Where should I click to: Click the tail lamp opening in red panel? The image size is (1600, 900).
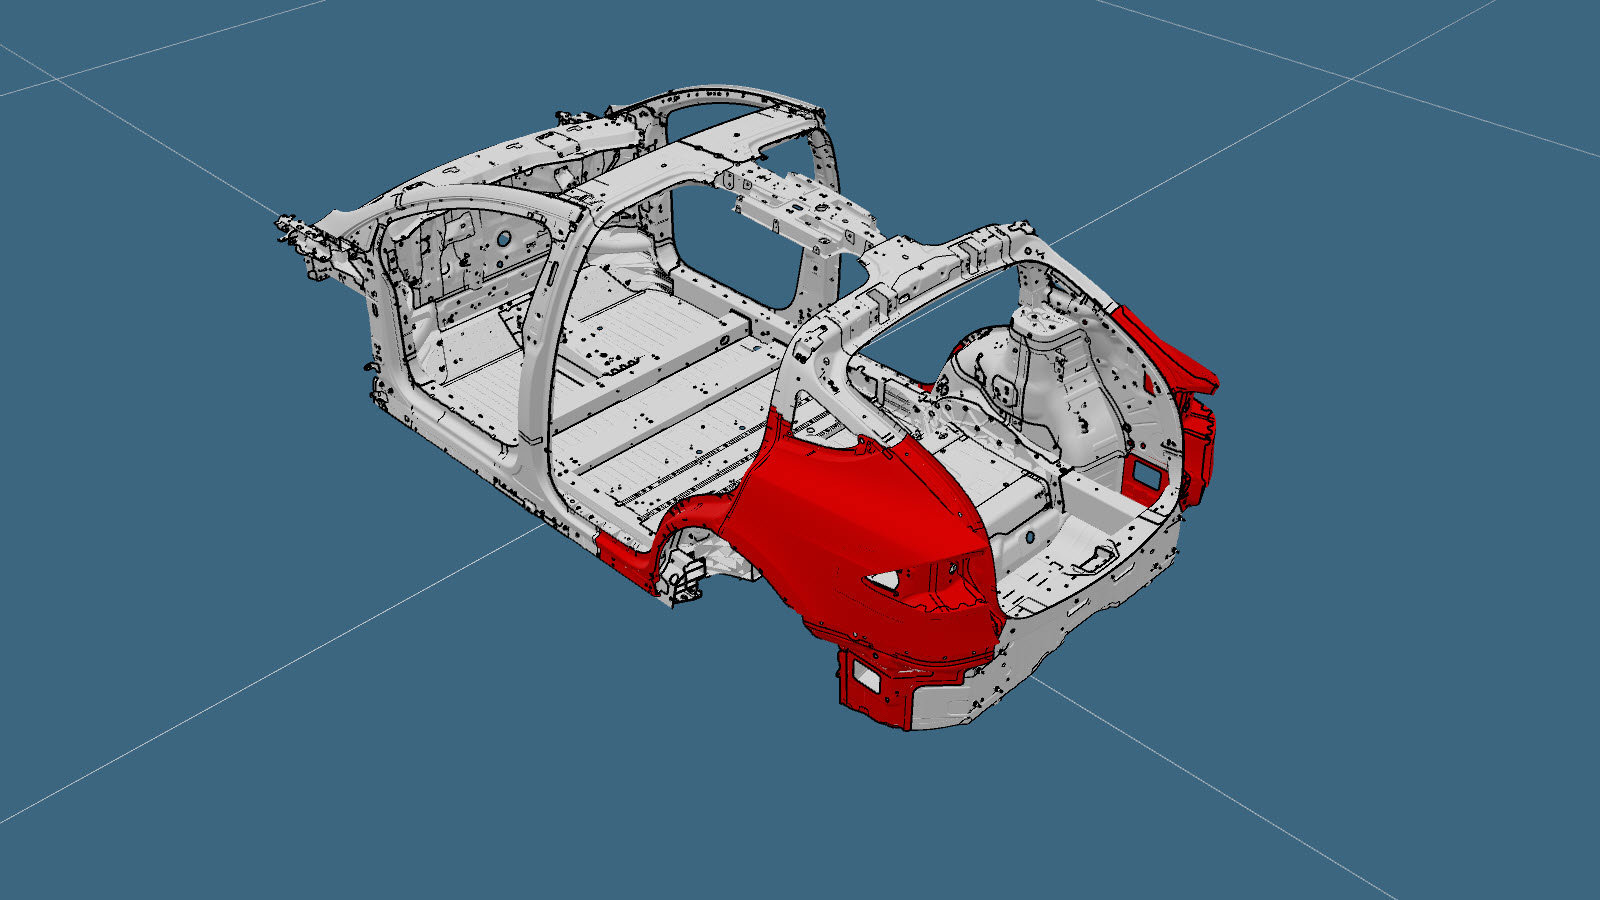pyautogui.click(x=884, y=581)
